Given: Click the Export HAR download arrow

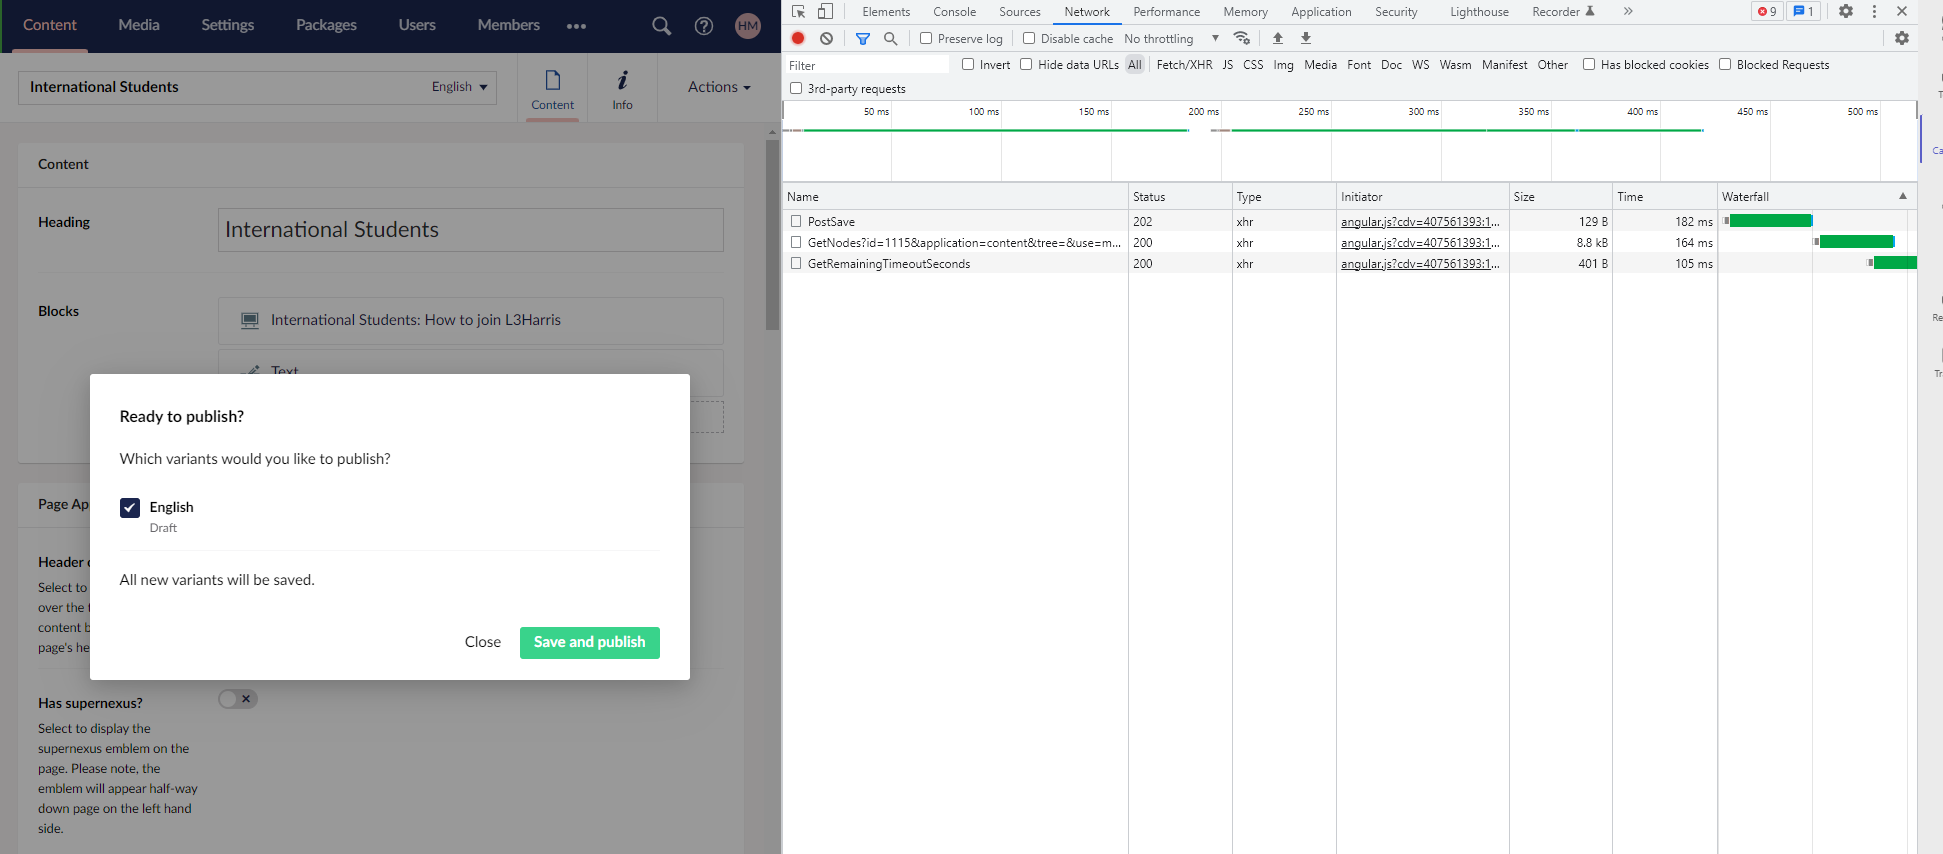Looking at the screenshot, I should pos(1305,38).
